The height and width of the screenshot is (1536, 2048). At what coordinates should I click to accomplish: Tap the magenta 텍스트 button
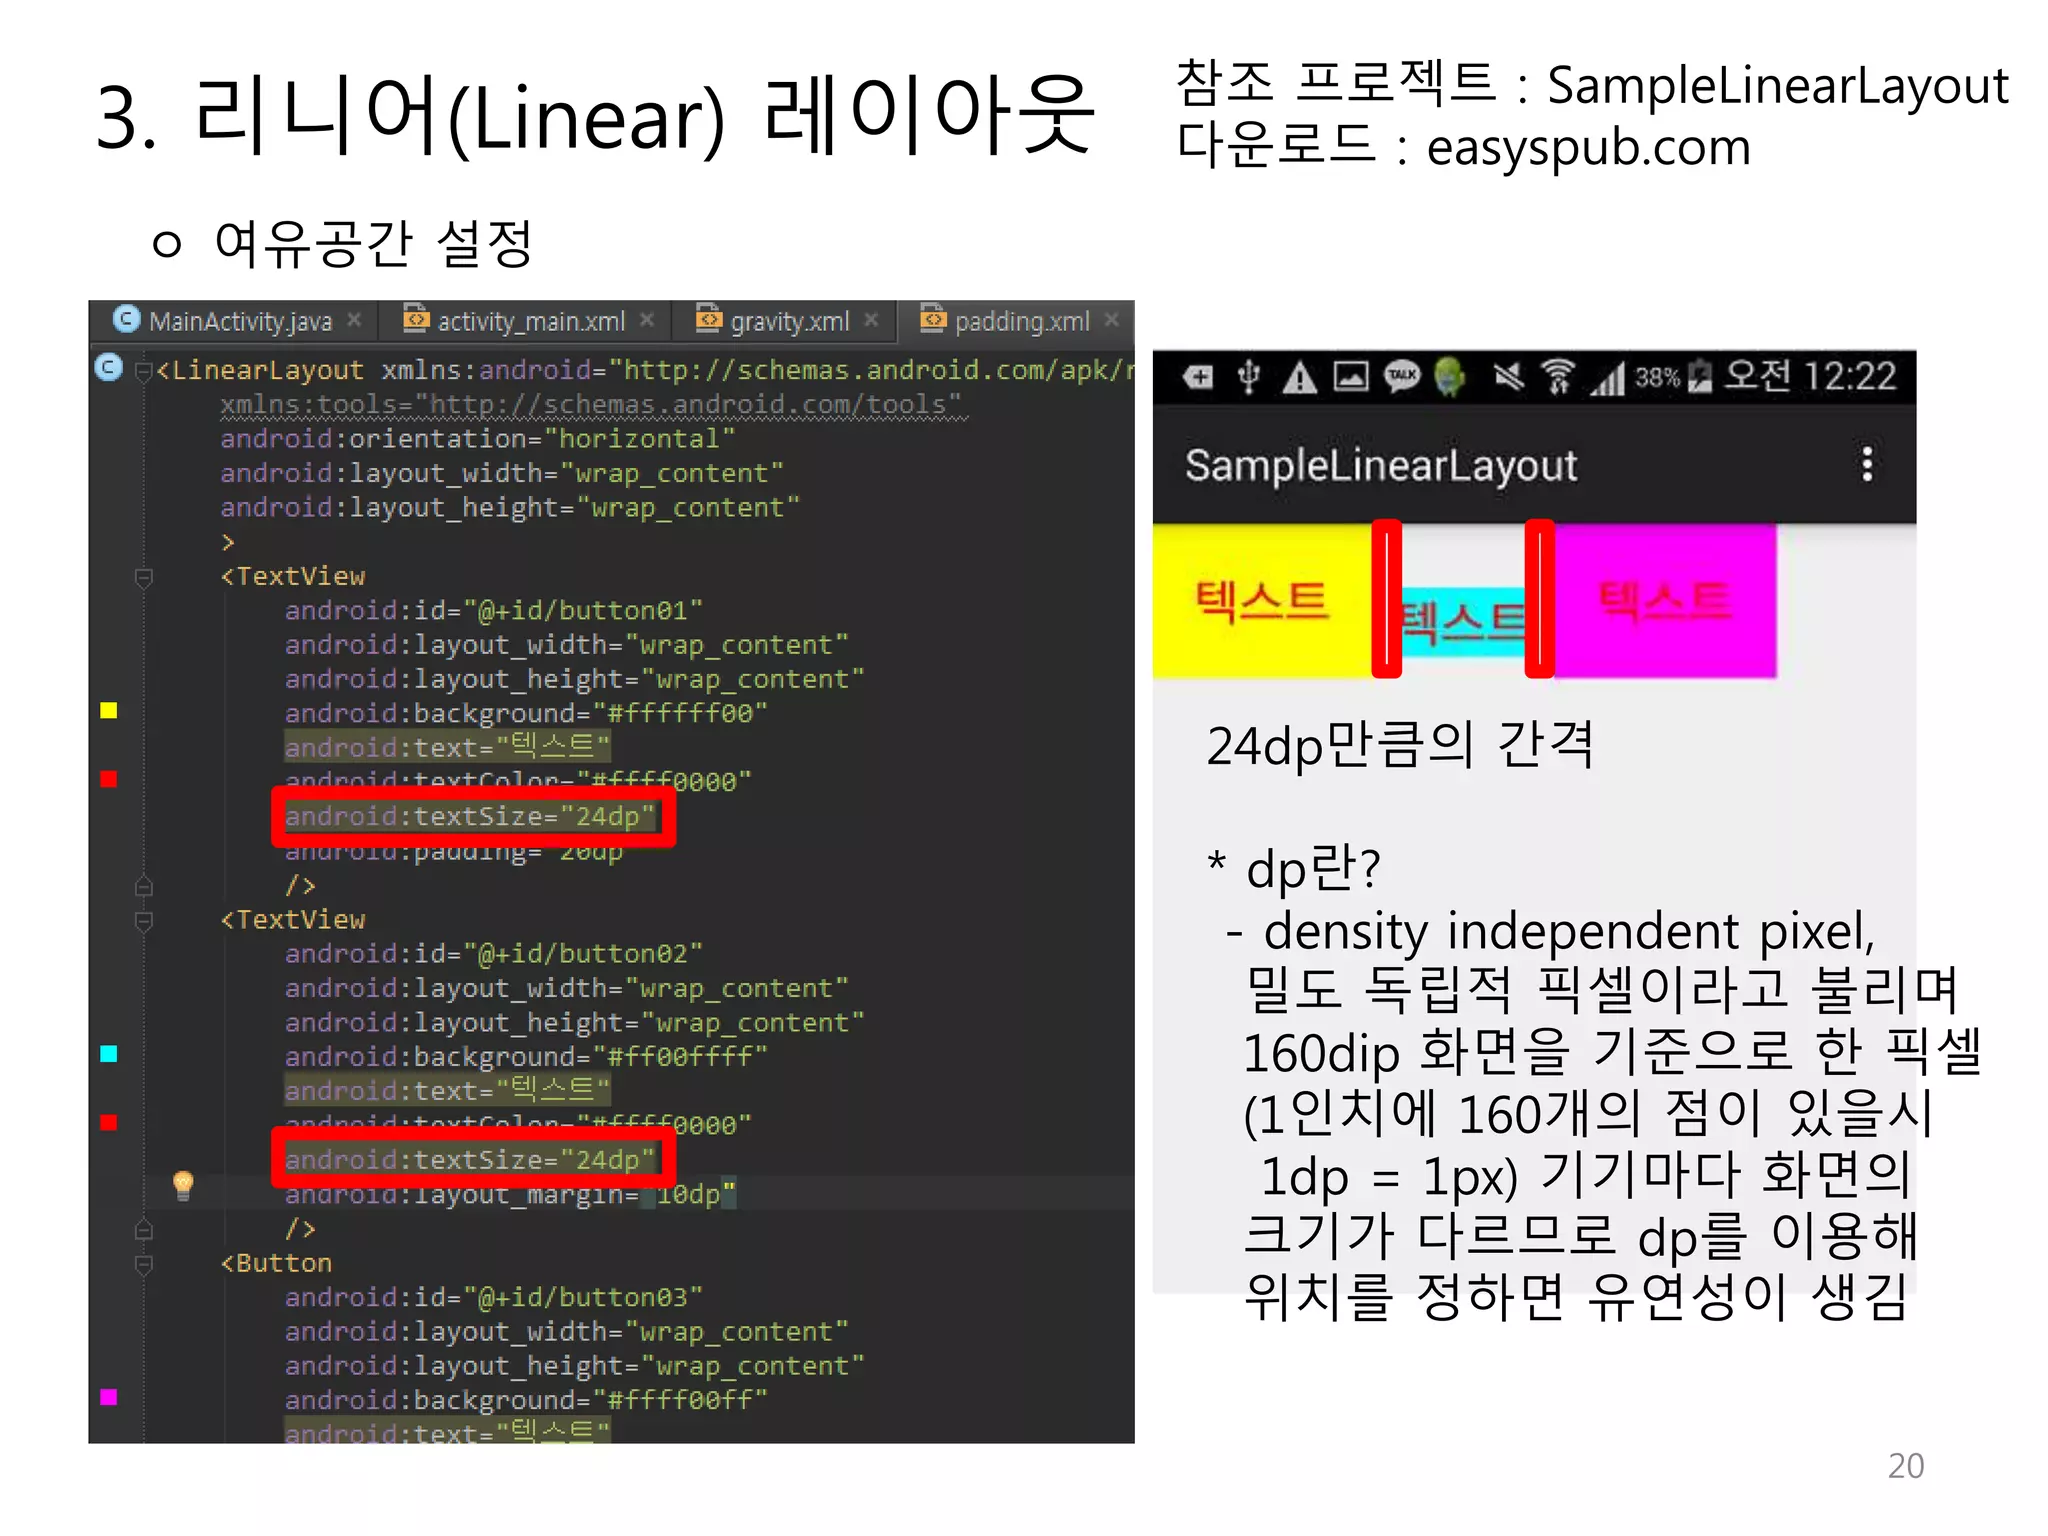(1665, 601)
